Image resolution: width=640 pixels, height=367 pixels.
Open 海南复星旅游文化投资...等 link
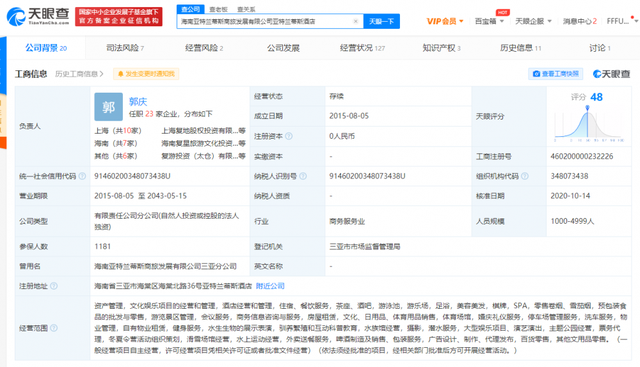(x=203, y=143)
